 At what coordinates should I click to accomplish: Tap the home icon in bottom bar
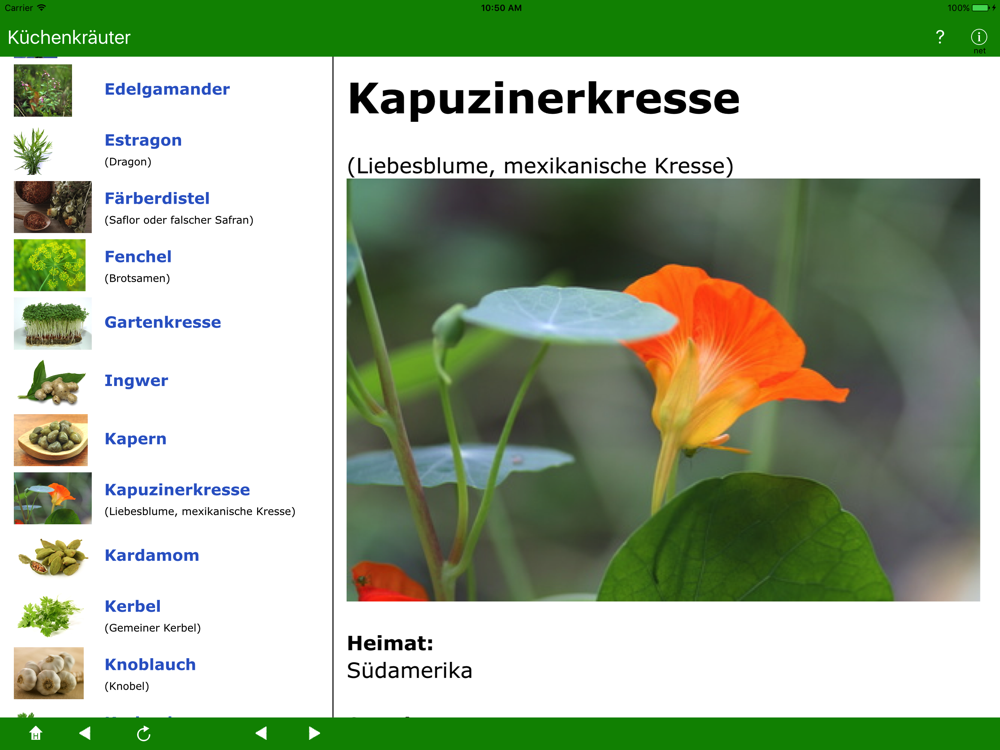pos(36,734)
